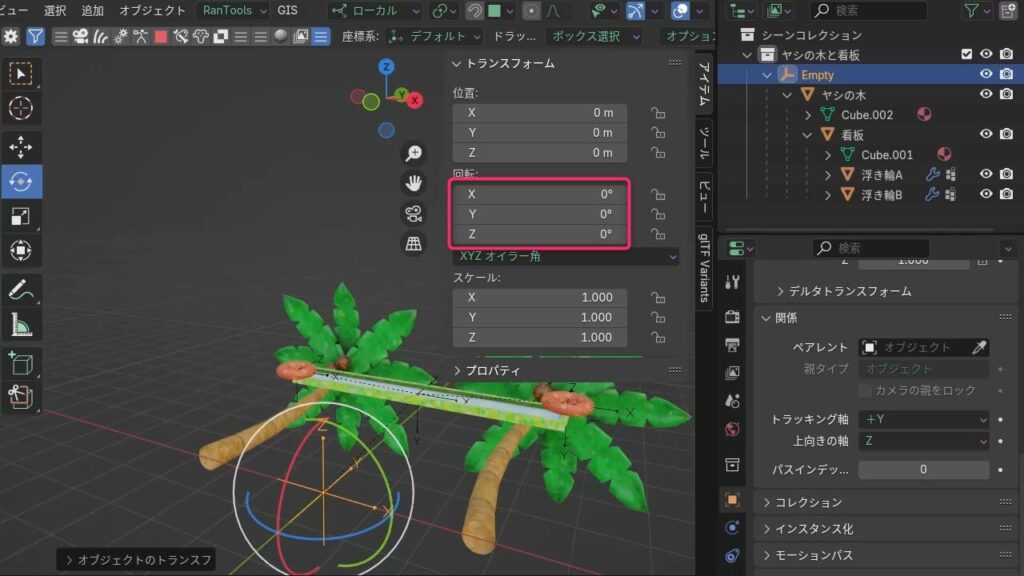This screenshot has width=1024, height=576.
Task: Expand the プロパティ panel
Action: 487,370
